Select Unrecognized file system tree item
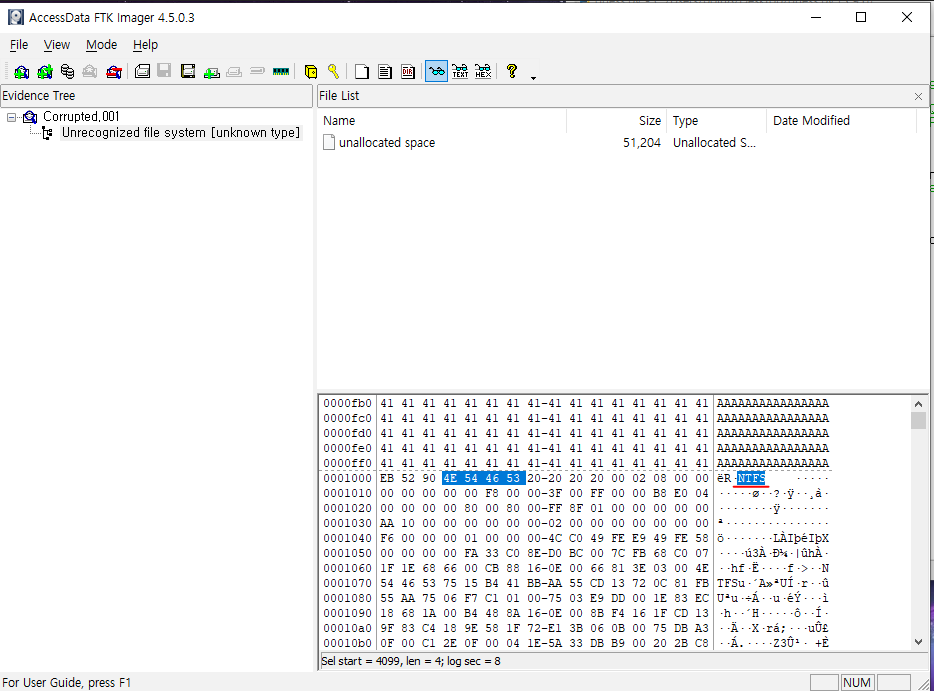Viewport: 934px width, 691px height. click(181, 133)
